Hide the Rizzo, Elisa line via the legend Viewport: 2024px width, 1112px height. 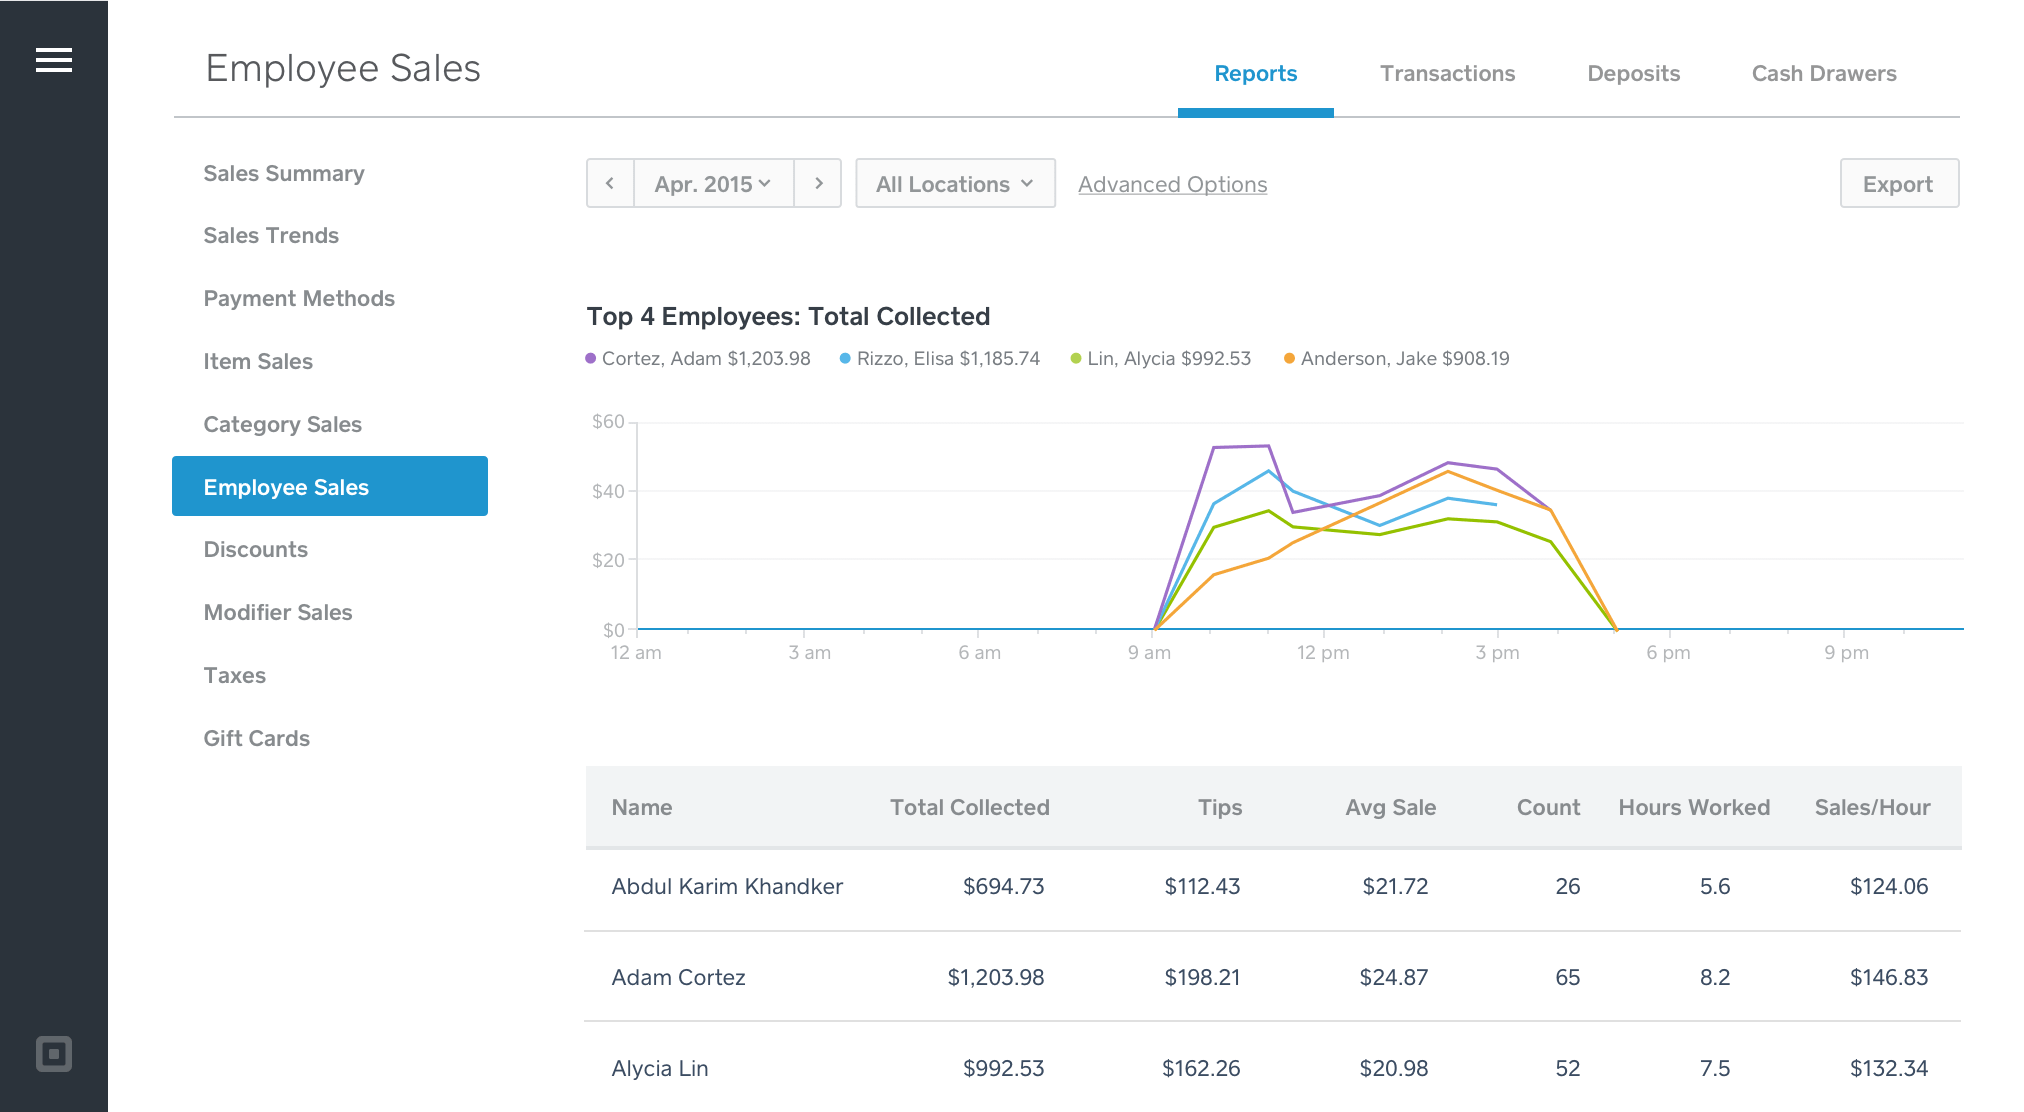938,358
